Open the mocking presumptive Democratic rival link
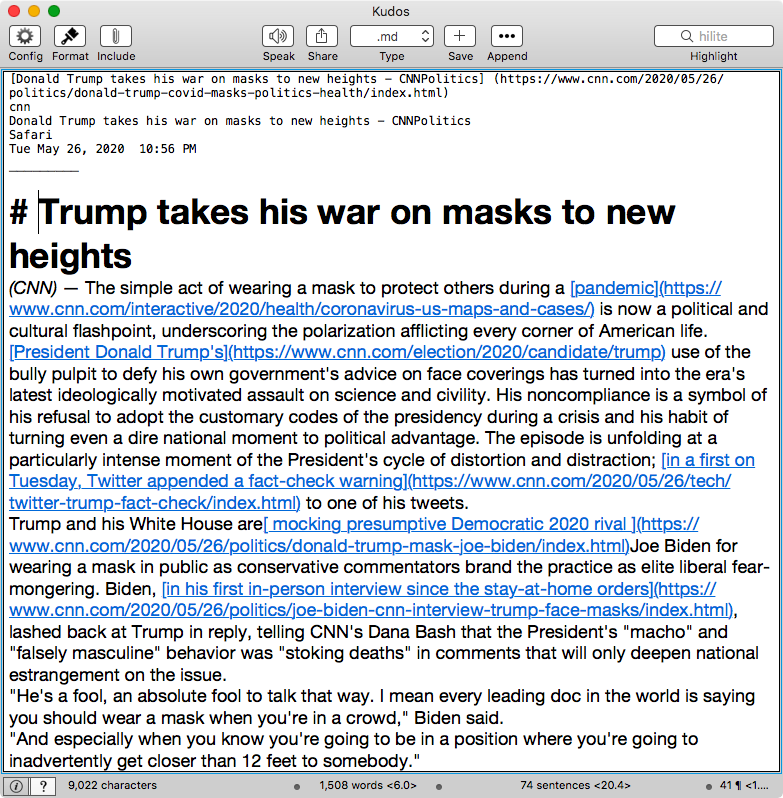Screen dimensions: 783x798 [x=354, y=535]
